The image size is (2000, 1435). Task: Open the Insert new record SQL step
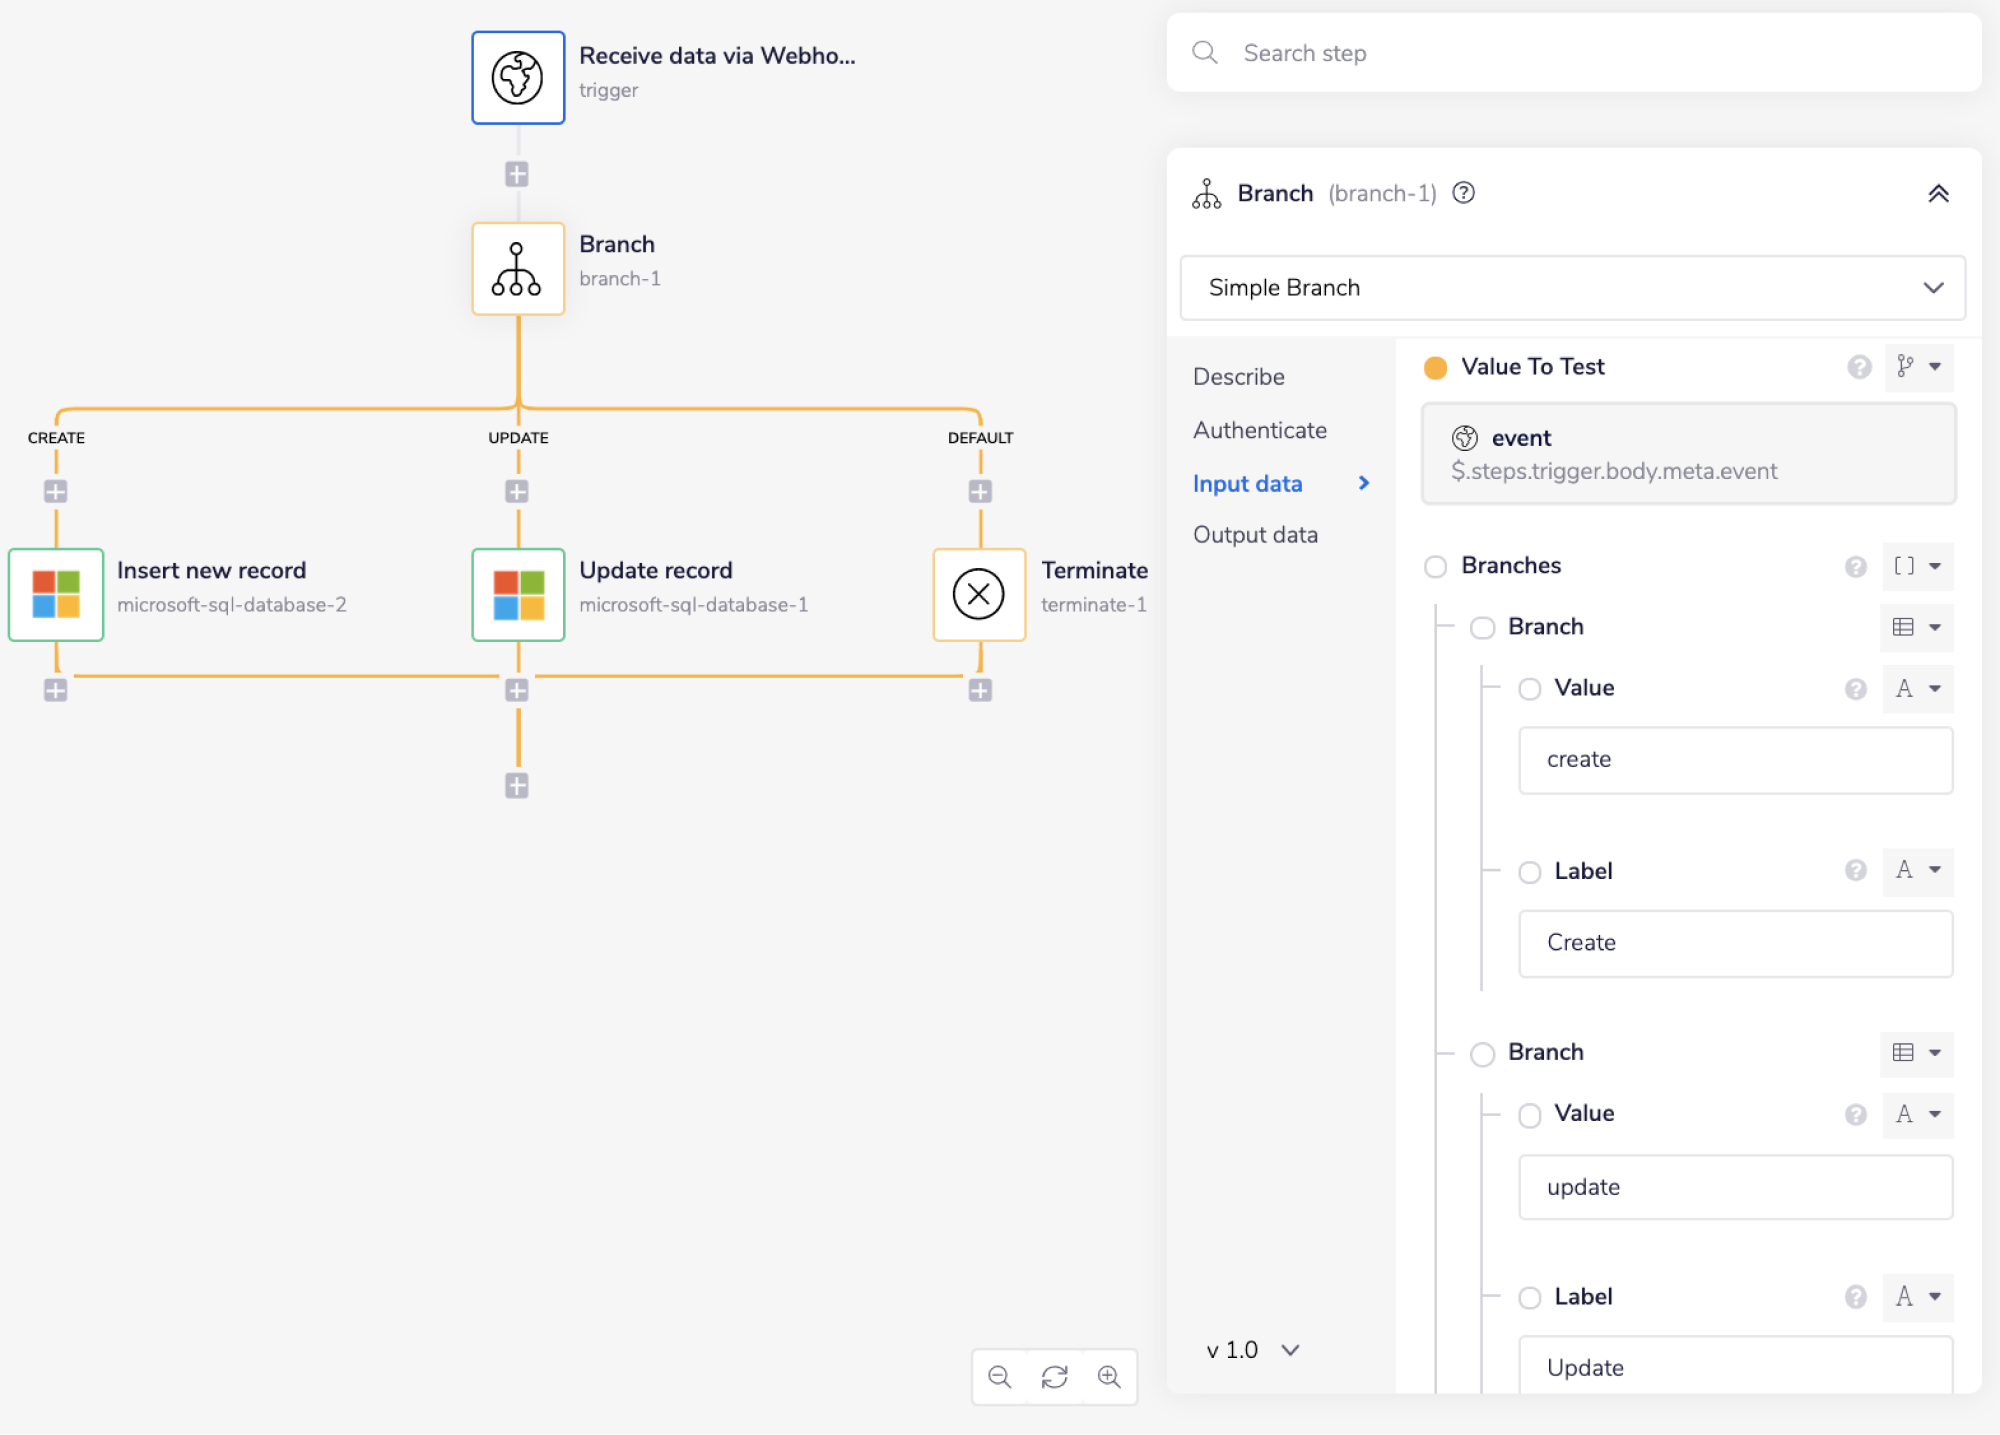click(x=56, y=594)
